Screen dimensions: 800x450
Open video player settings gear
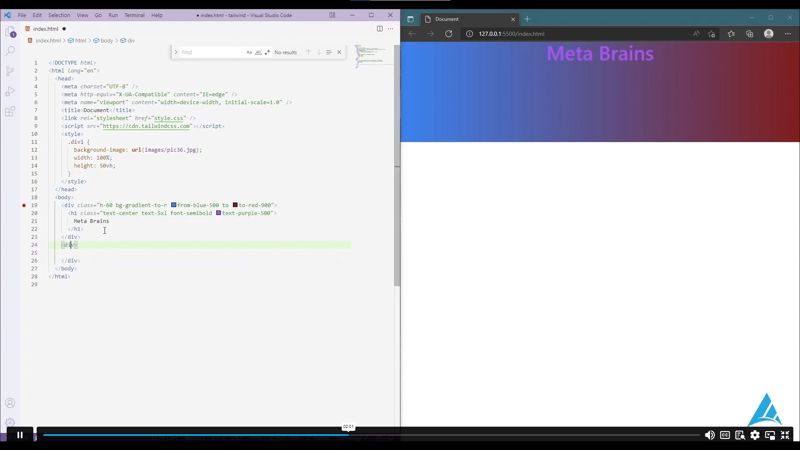tap(755, 435)
